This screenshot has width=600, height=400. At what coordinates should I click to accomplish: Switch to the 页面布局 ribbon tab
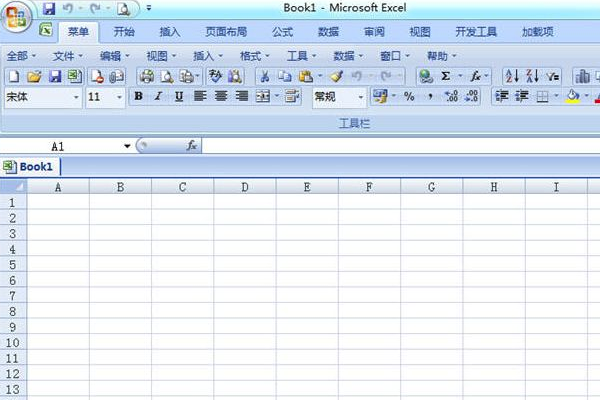[x=226, y=32]
